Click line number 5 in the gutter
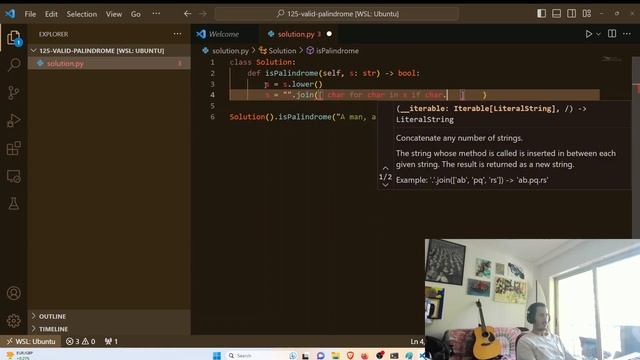The height and width of the screenshot is (360, 640). click(212, 106)
